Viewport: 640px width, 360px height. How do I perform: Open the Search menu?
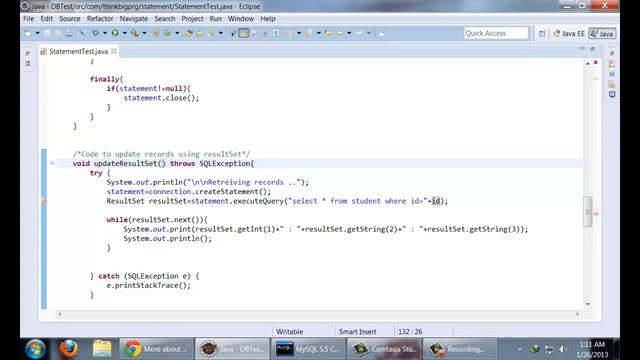pos(165,19)
